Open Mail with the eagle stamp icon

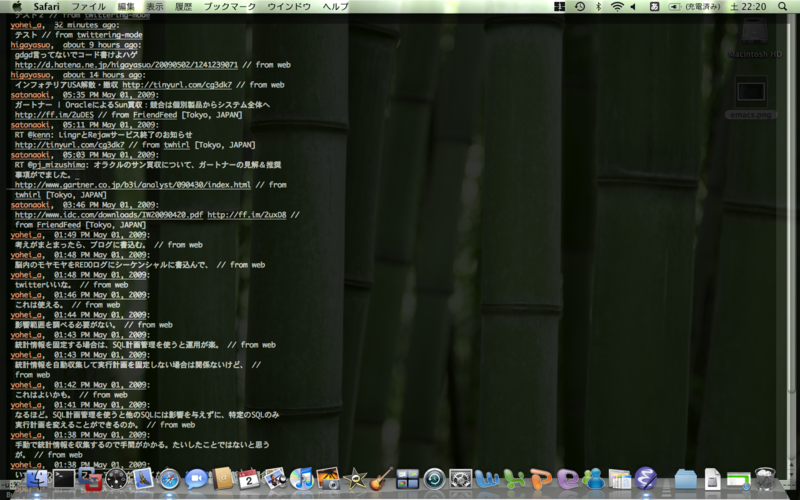coord(143,480)
